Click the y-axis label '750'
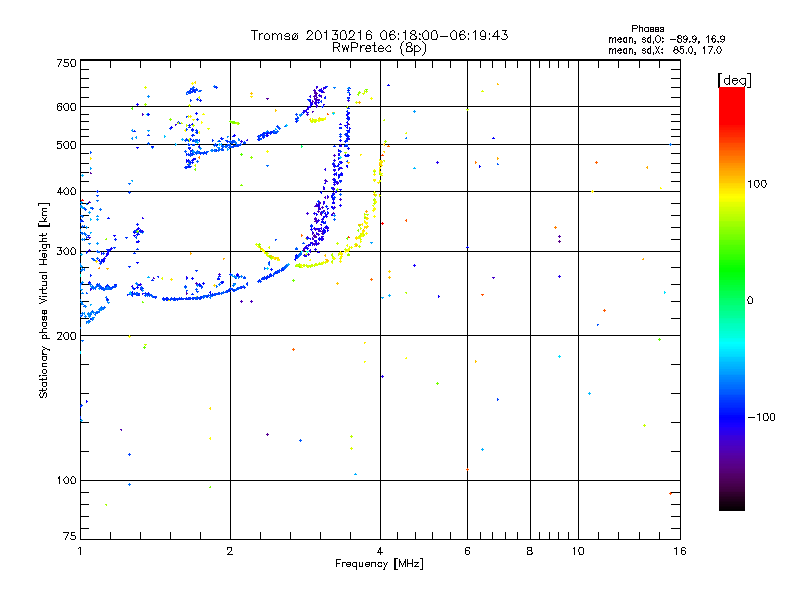The image size is (800, 600). 66,63
